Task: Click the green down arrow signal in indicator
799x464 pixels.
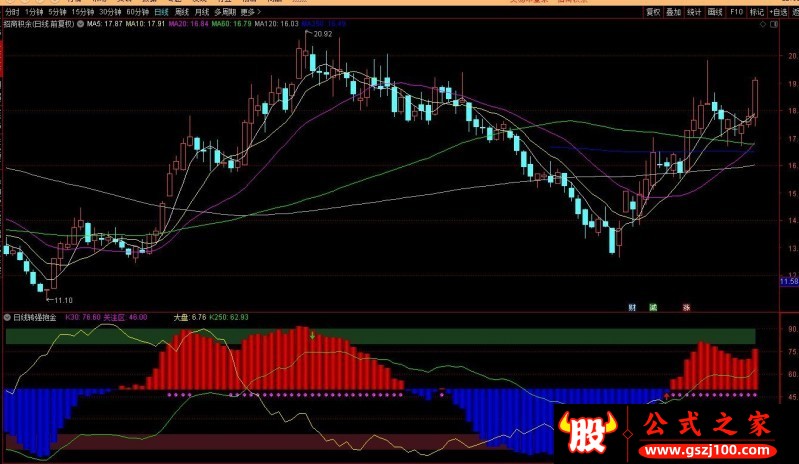Action: (x=312, y=335)
